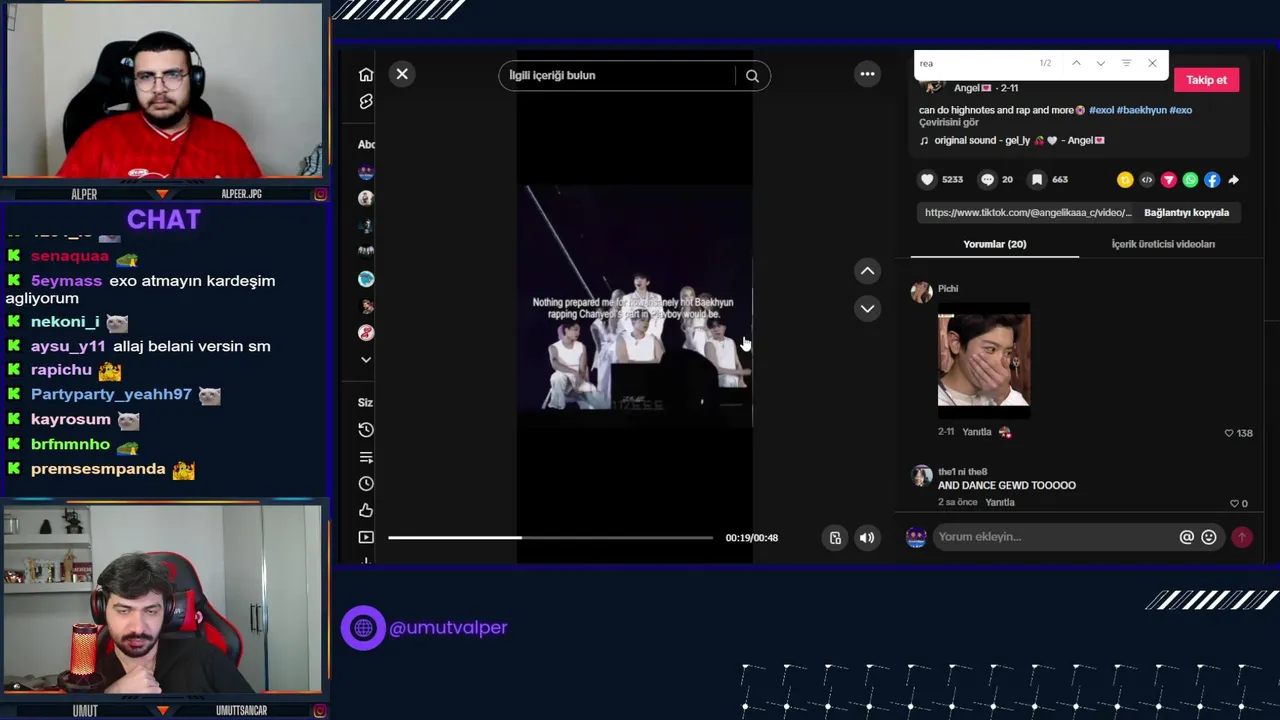Click the Yorum ekleyin comment field

pos(1055,537)
